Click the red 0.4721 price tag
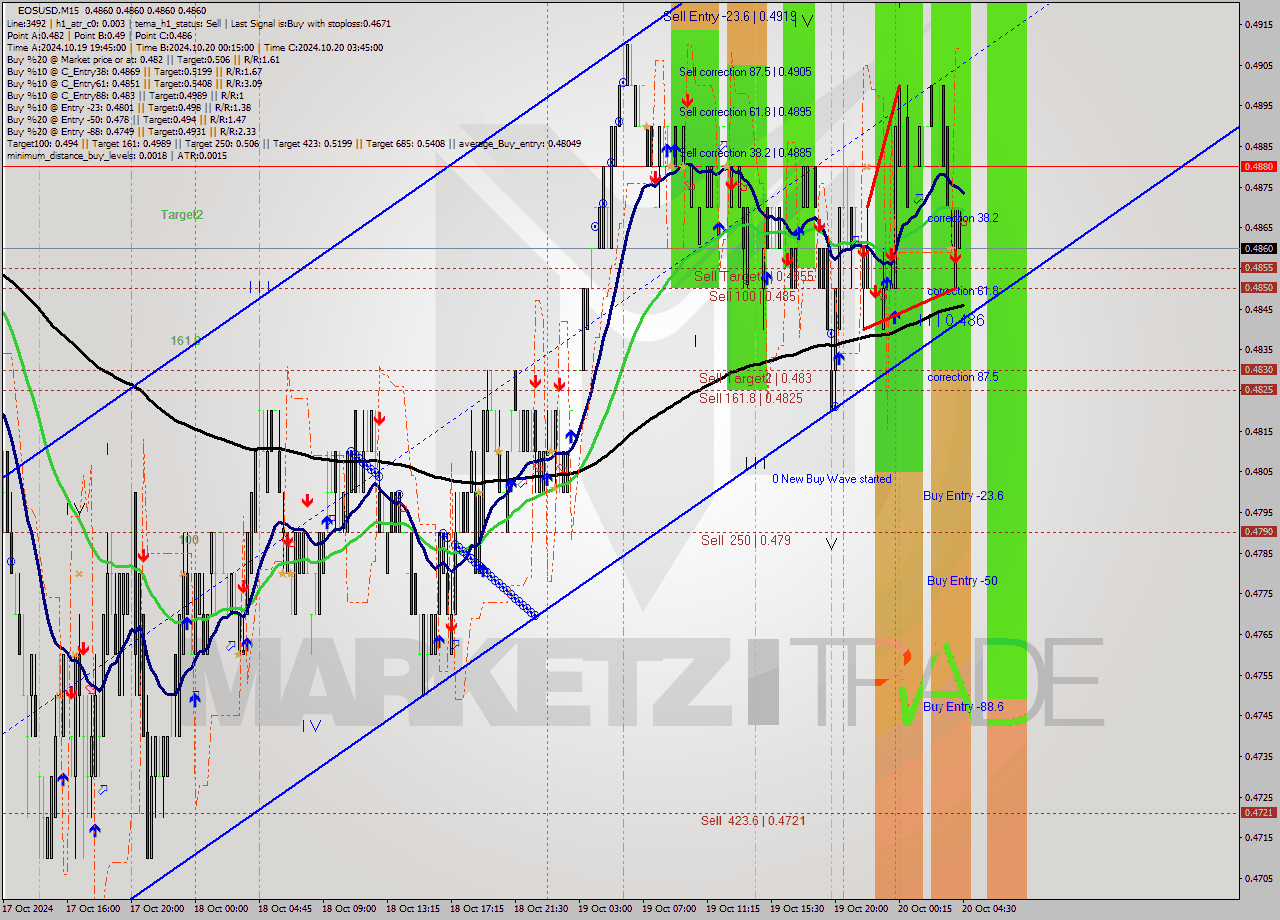1280x920 pixels. pyautogui.click(x=1258, y=813)
